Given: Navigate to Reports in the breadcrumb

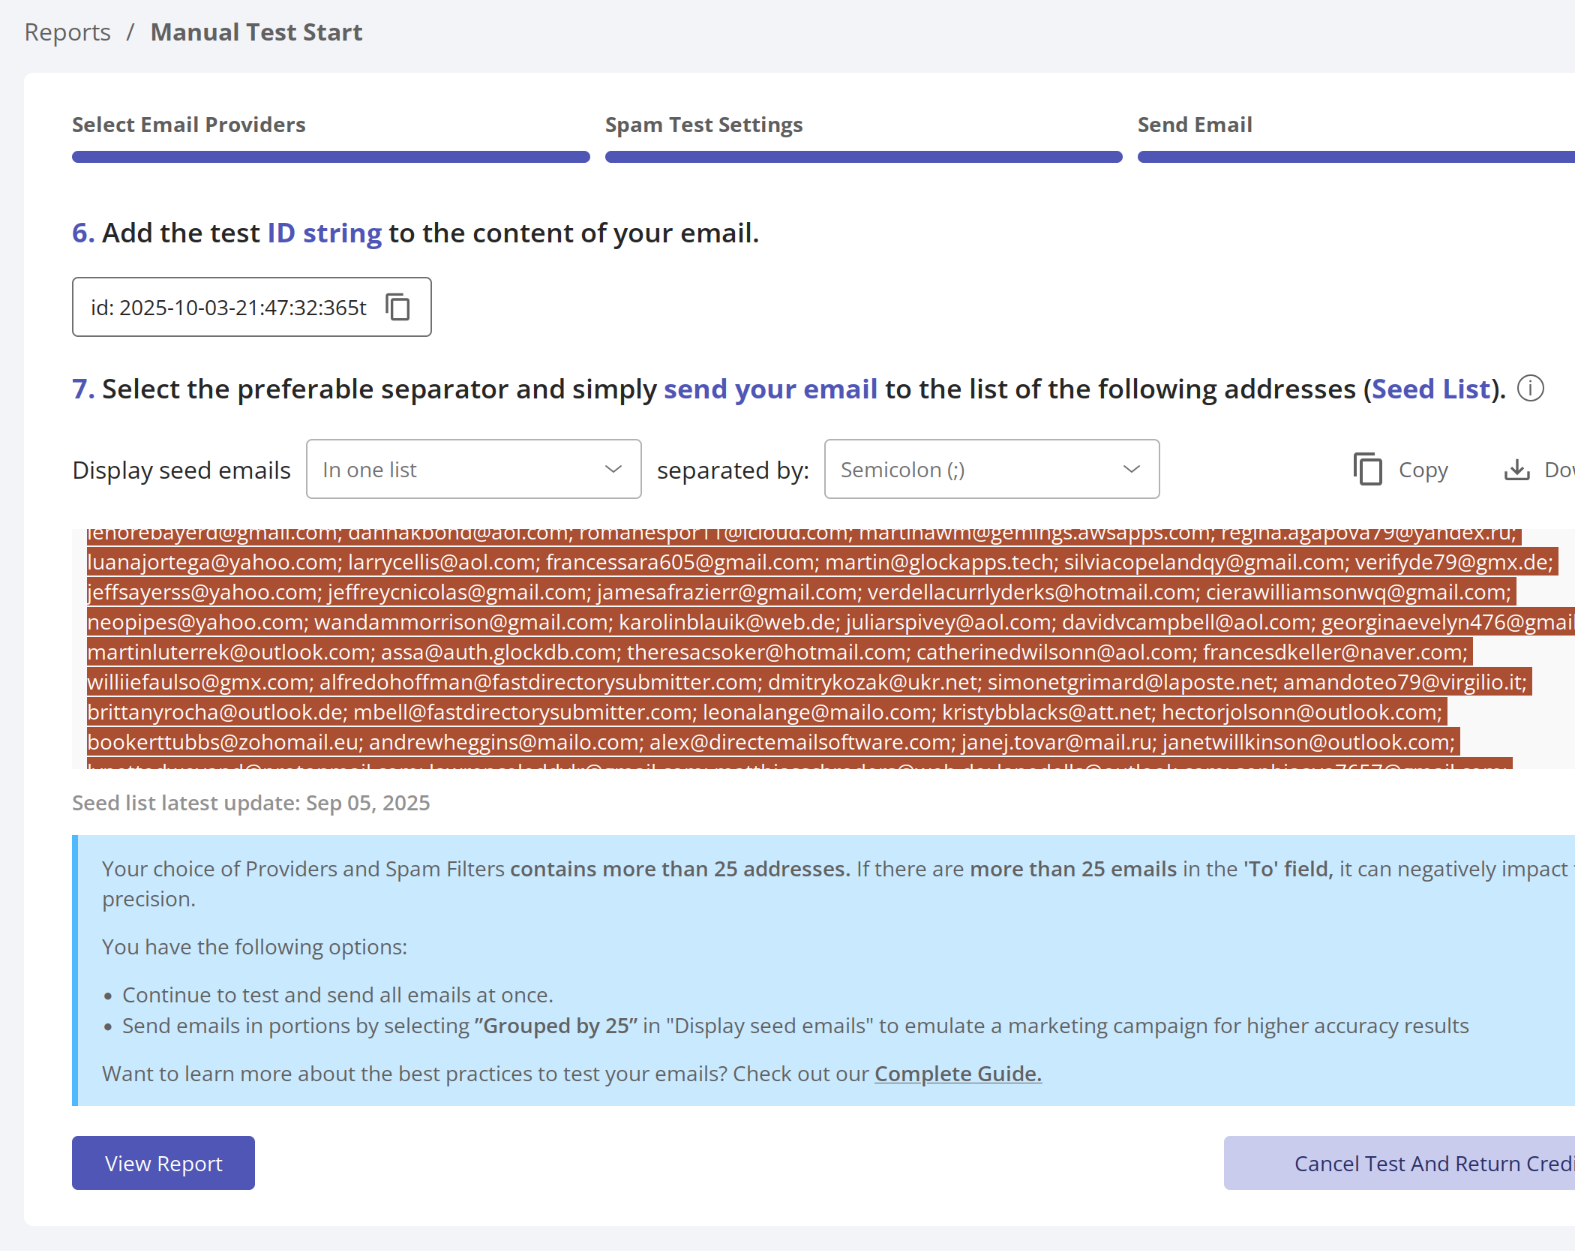Looking at the screenshot, I should 67,33.
